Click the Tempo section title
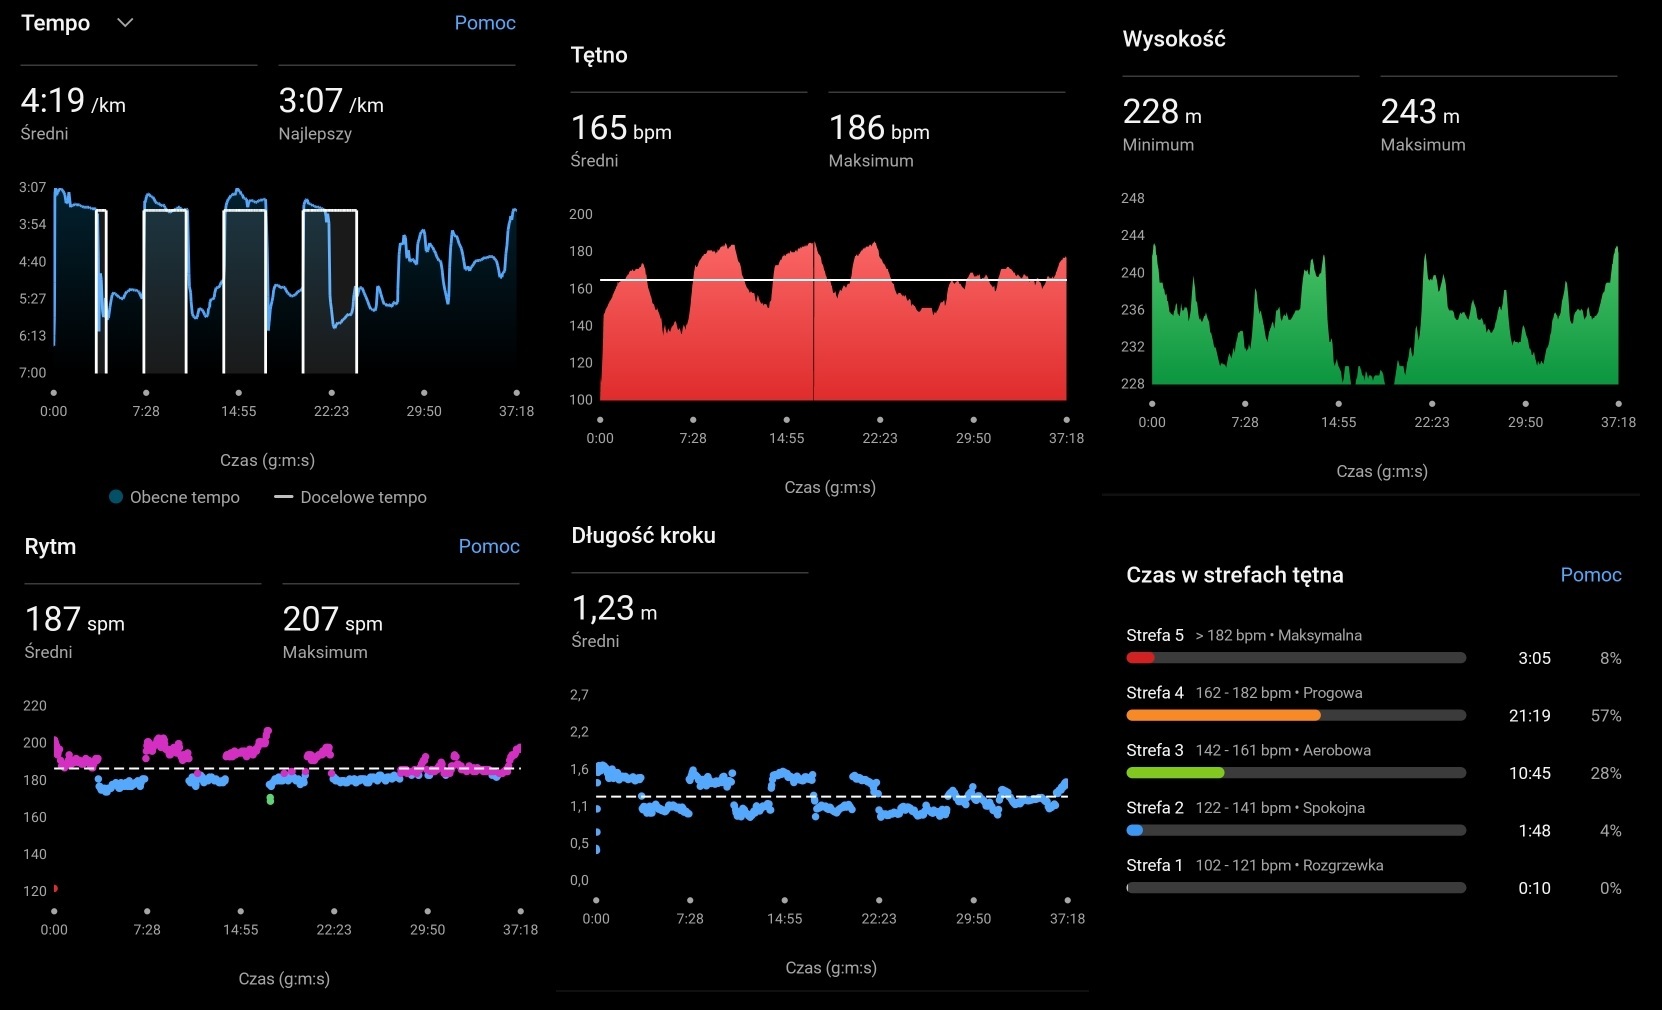Viewport: 1662px width, 1010px height. pyautogui.click(x=56, y=23)
